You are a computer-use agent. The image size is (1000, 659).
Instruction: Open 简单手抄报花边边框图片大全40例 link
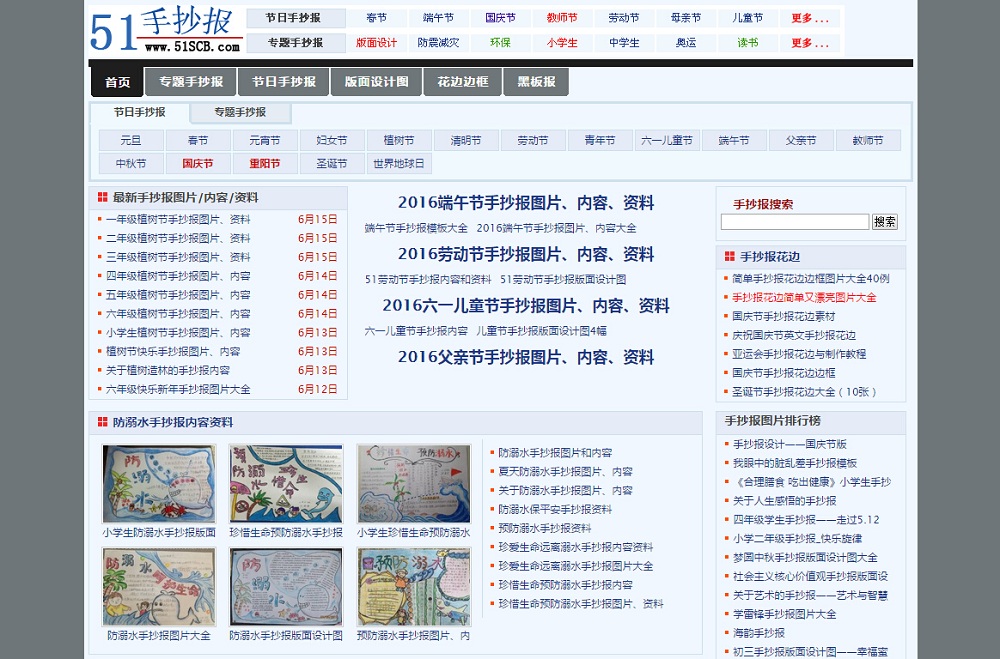click(x=811, y=279)
